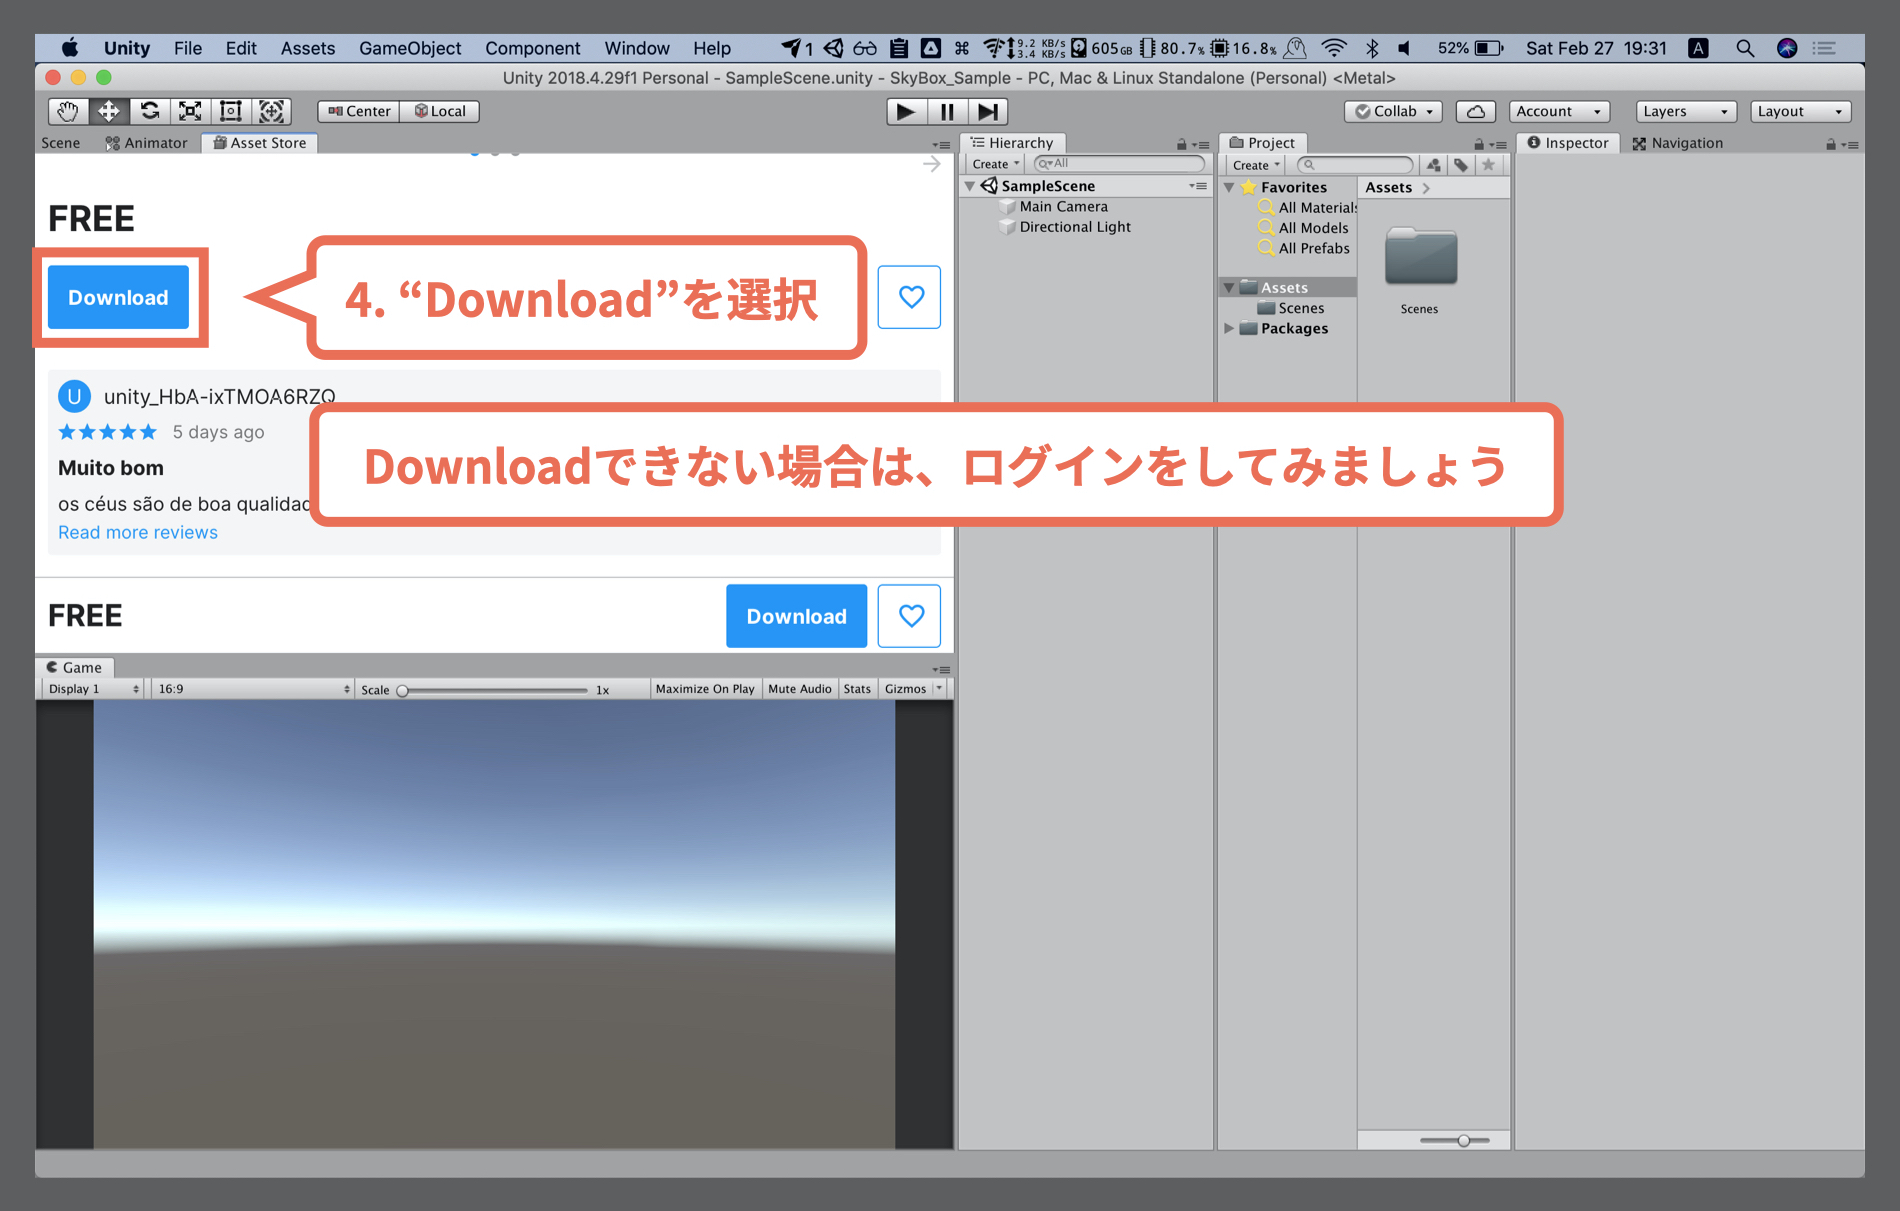Open the Read more reviews link

pyautogui.click(x=138, y=533)
